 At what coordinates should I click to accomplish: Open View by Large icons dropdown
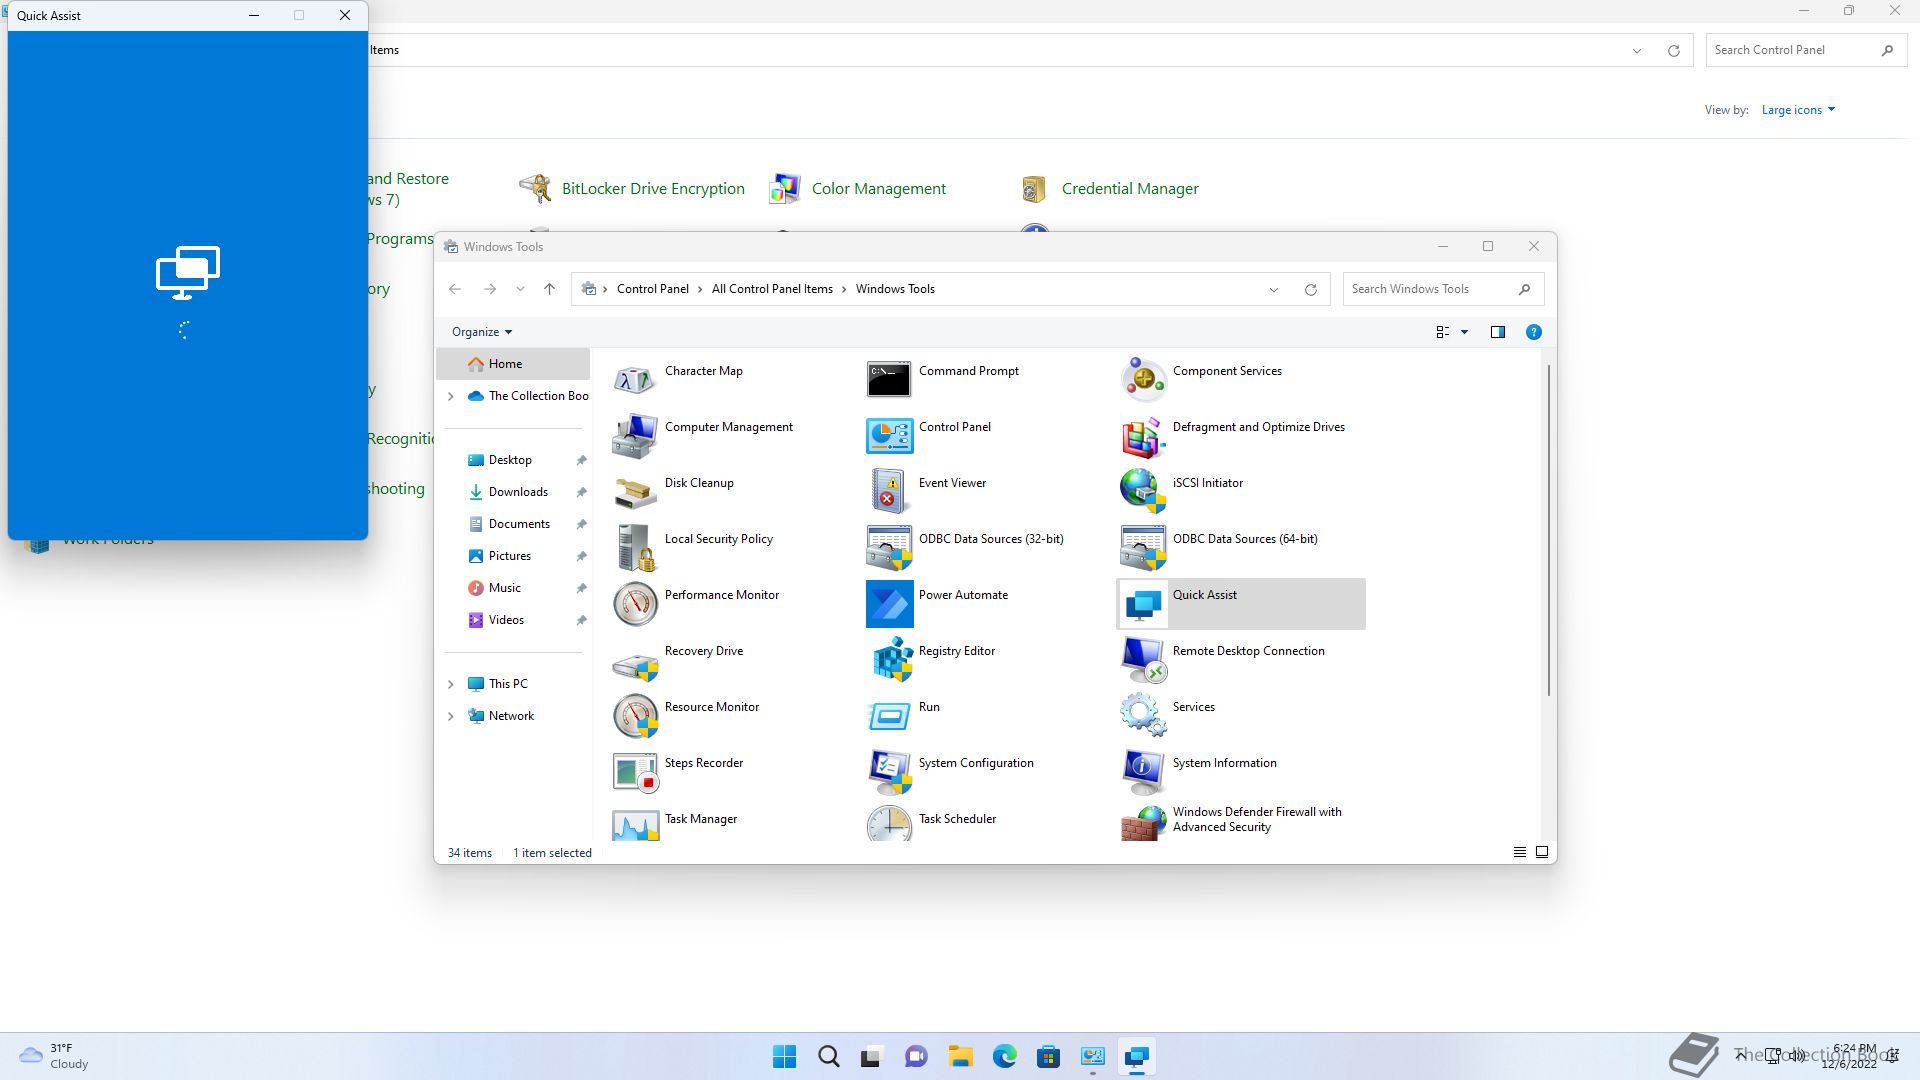[x=1797, y=110]
